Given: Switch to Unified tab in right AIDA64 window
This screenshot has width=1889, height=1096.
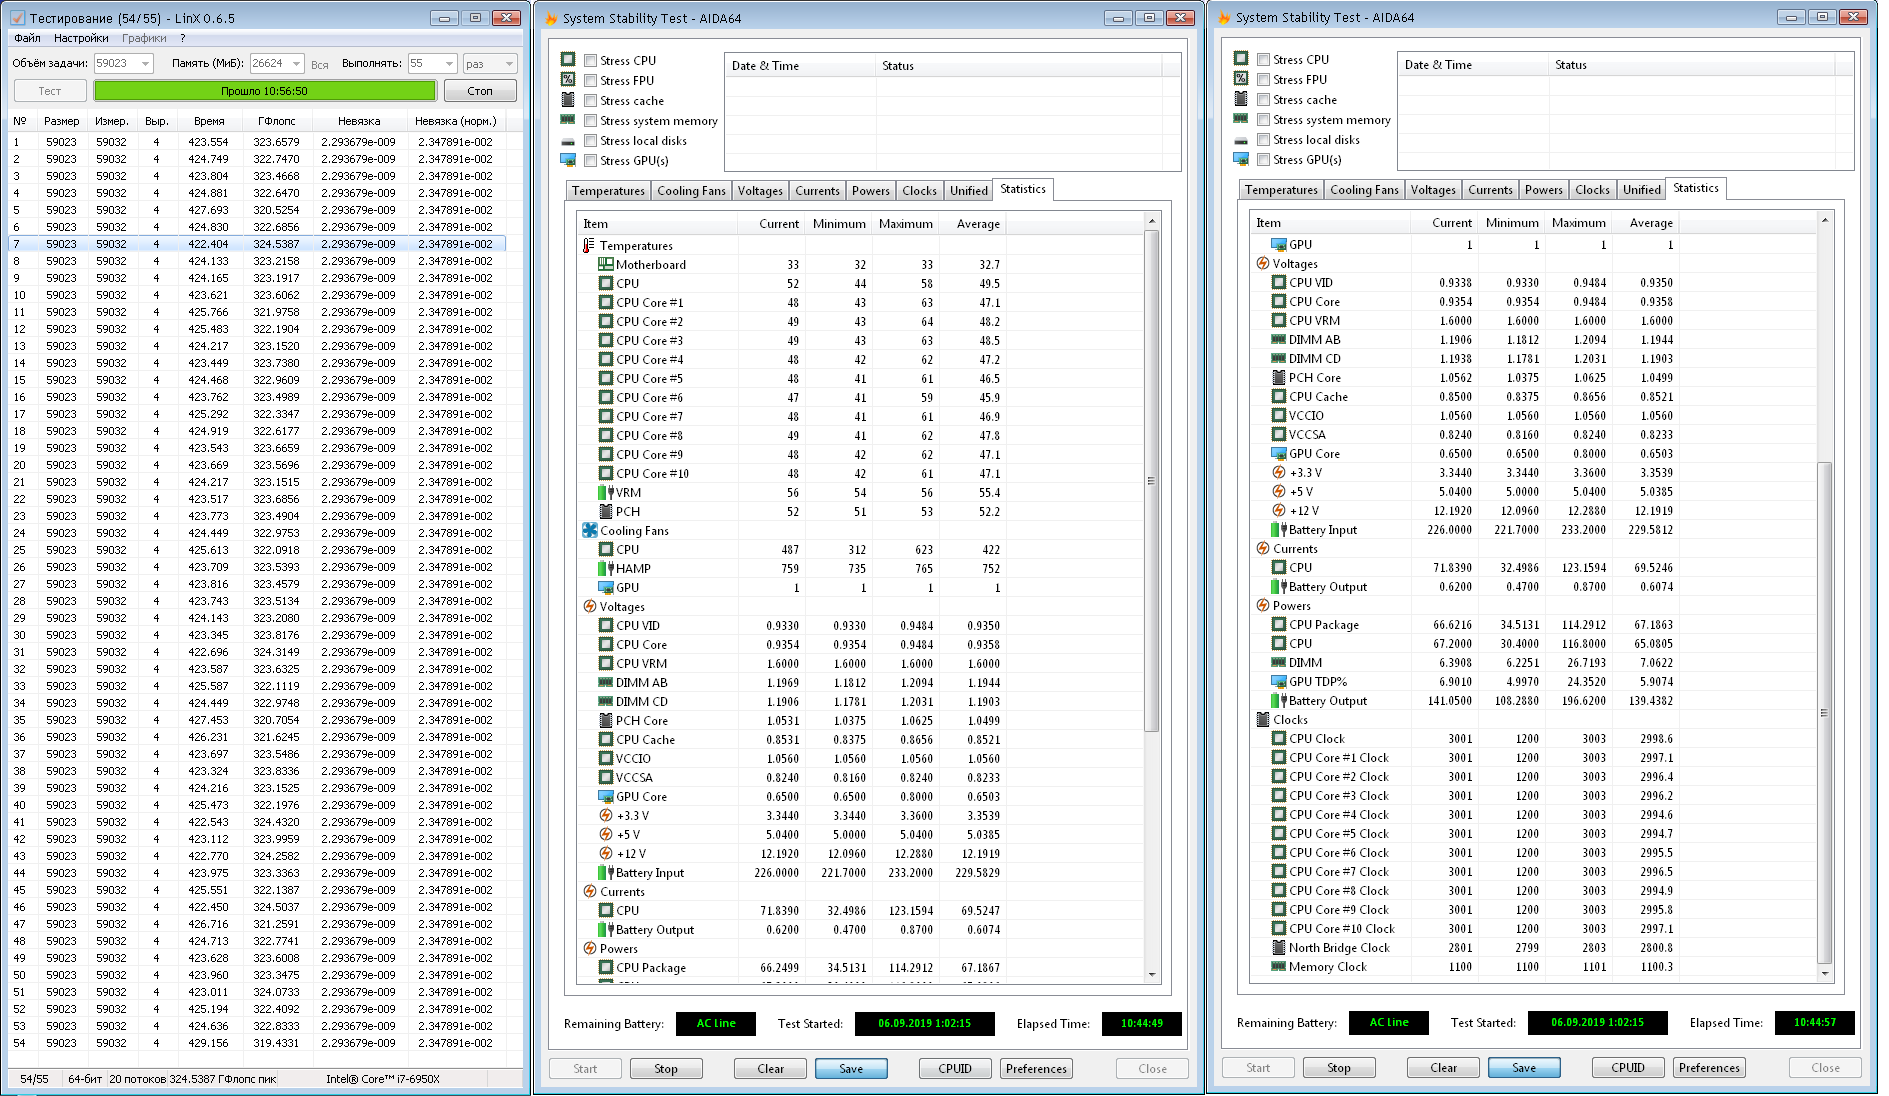Looking at the screenshot, I should tap(1642, 190).
